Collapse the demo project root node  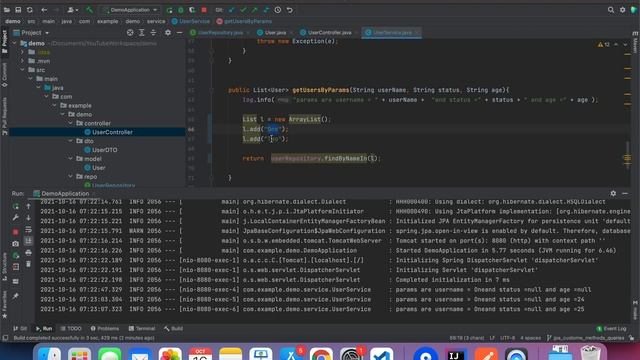(14, 43)
